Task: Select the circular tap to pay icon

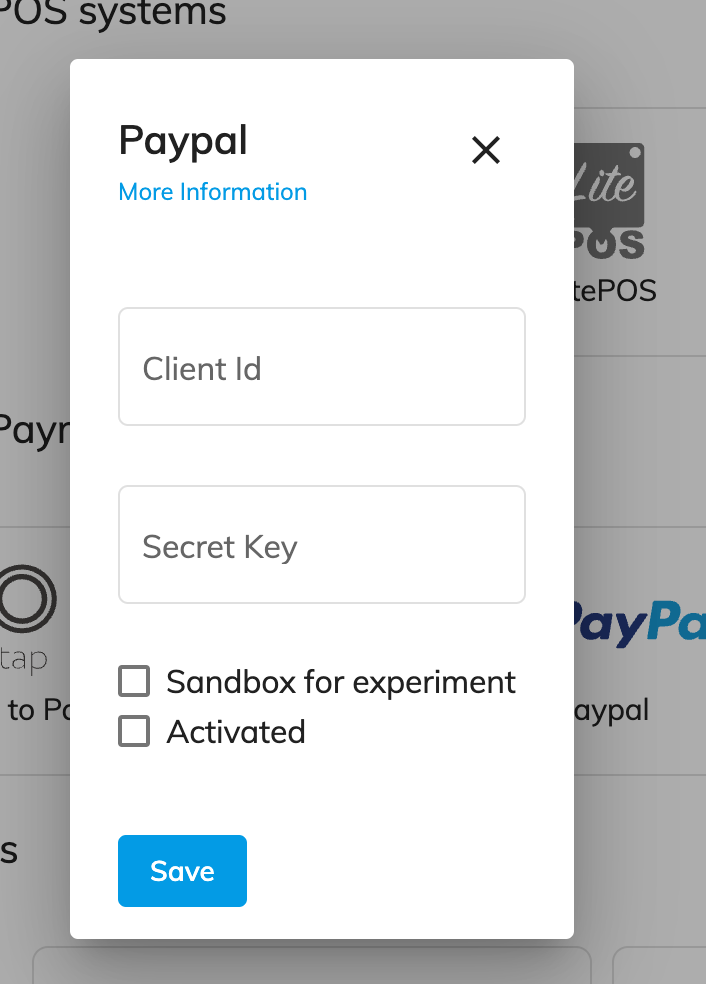Action: [x=28, y=598]
